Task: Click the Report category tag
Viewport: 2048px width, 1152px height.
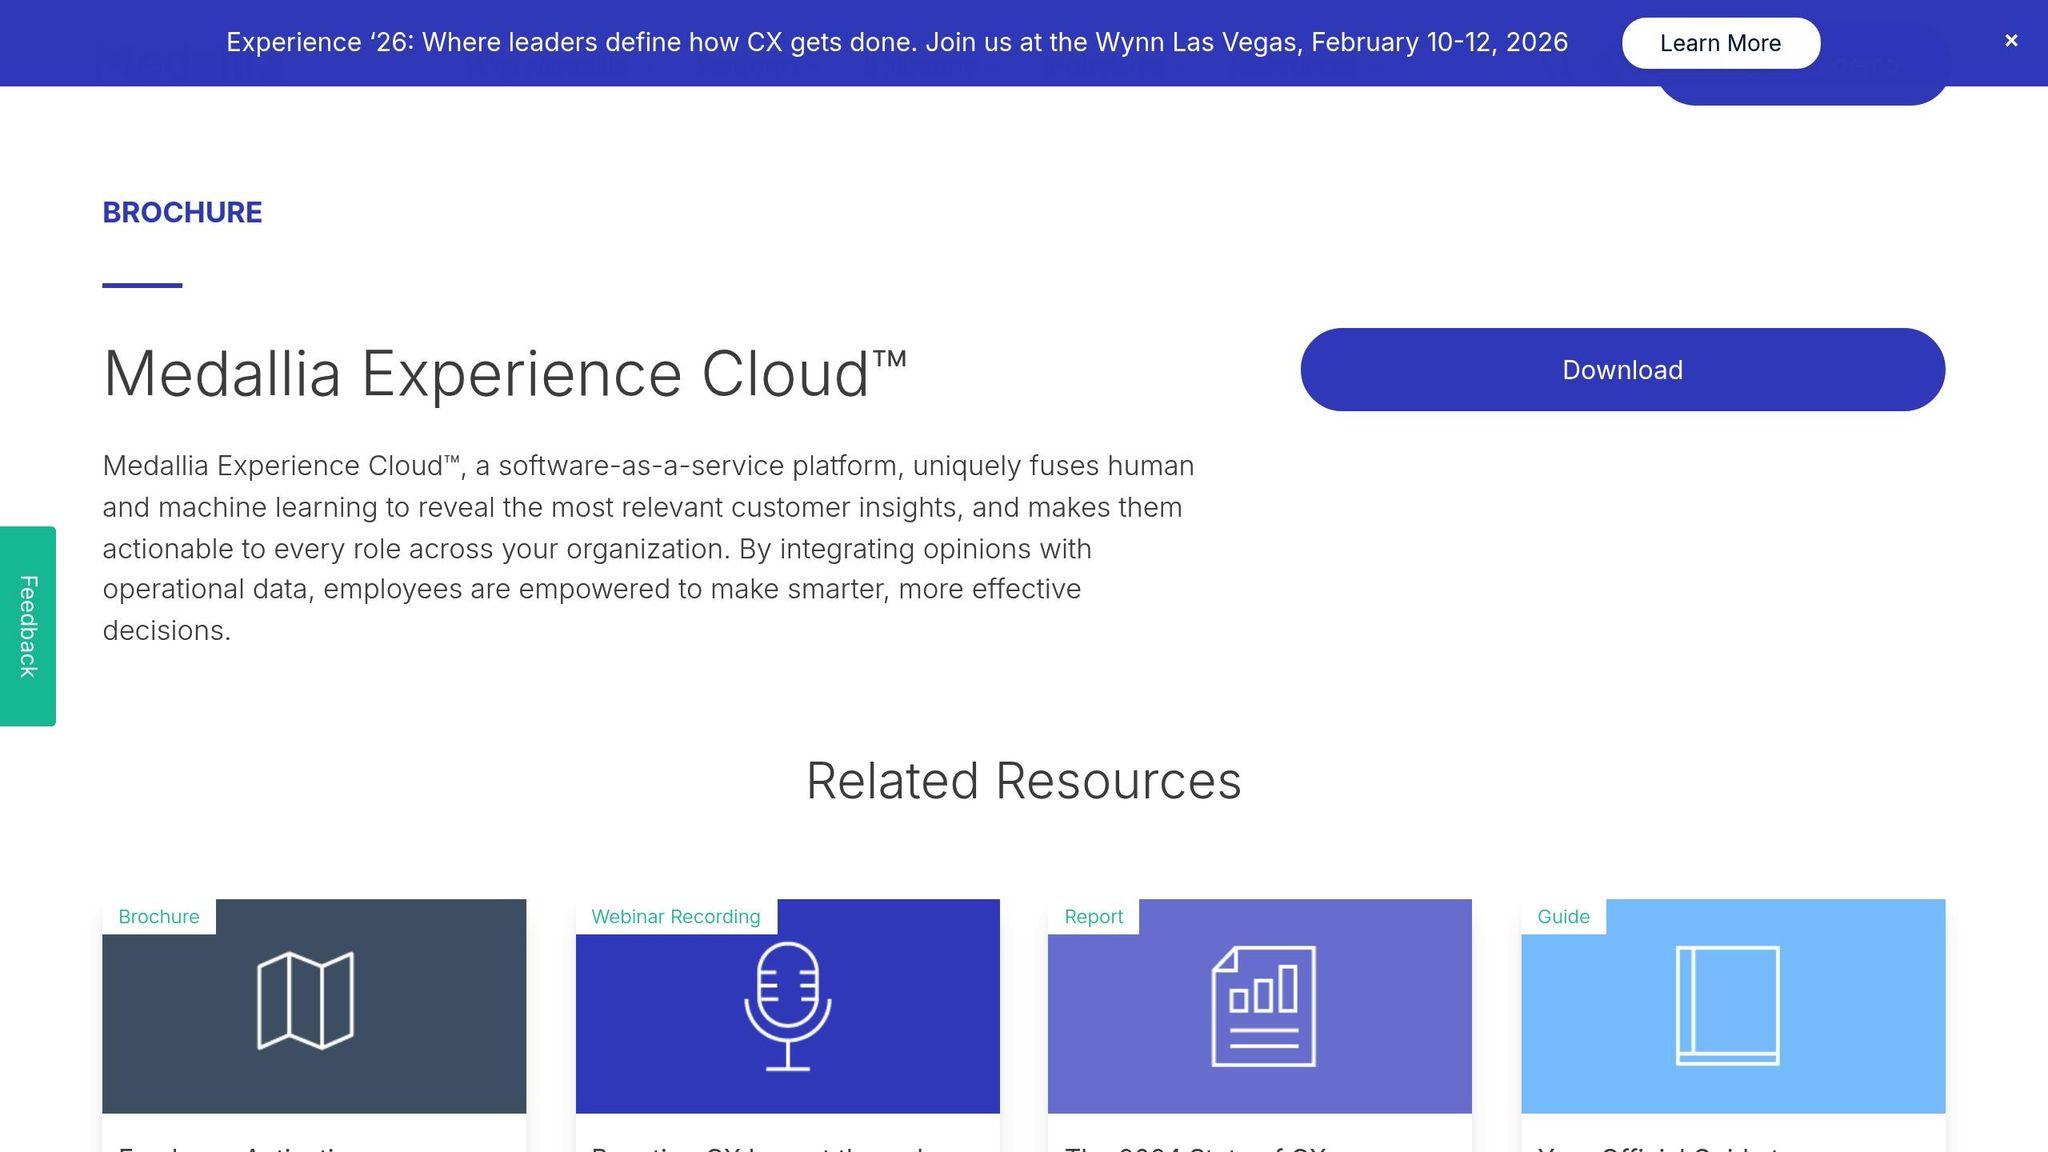Action: click(1093, 916)
